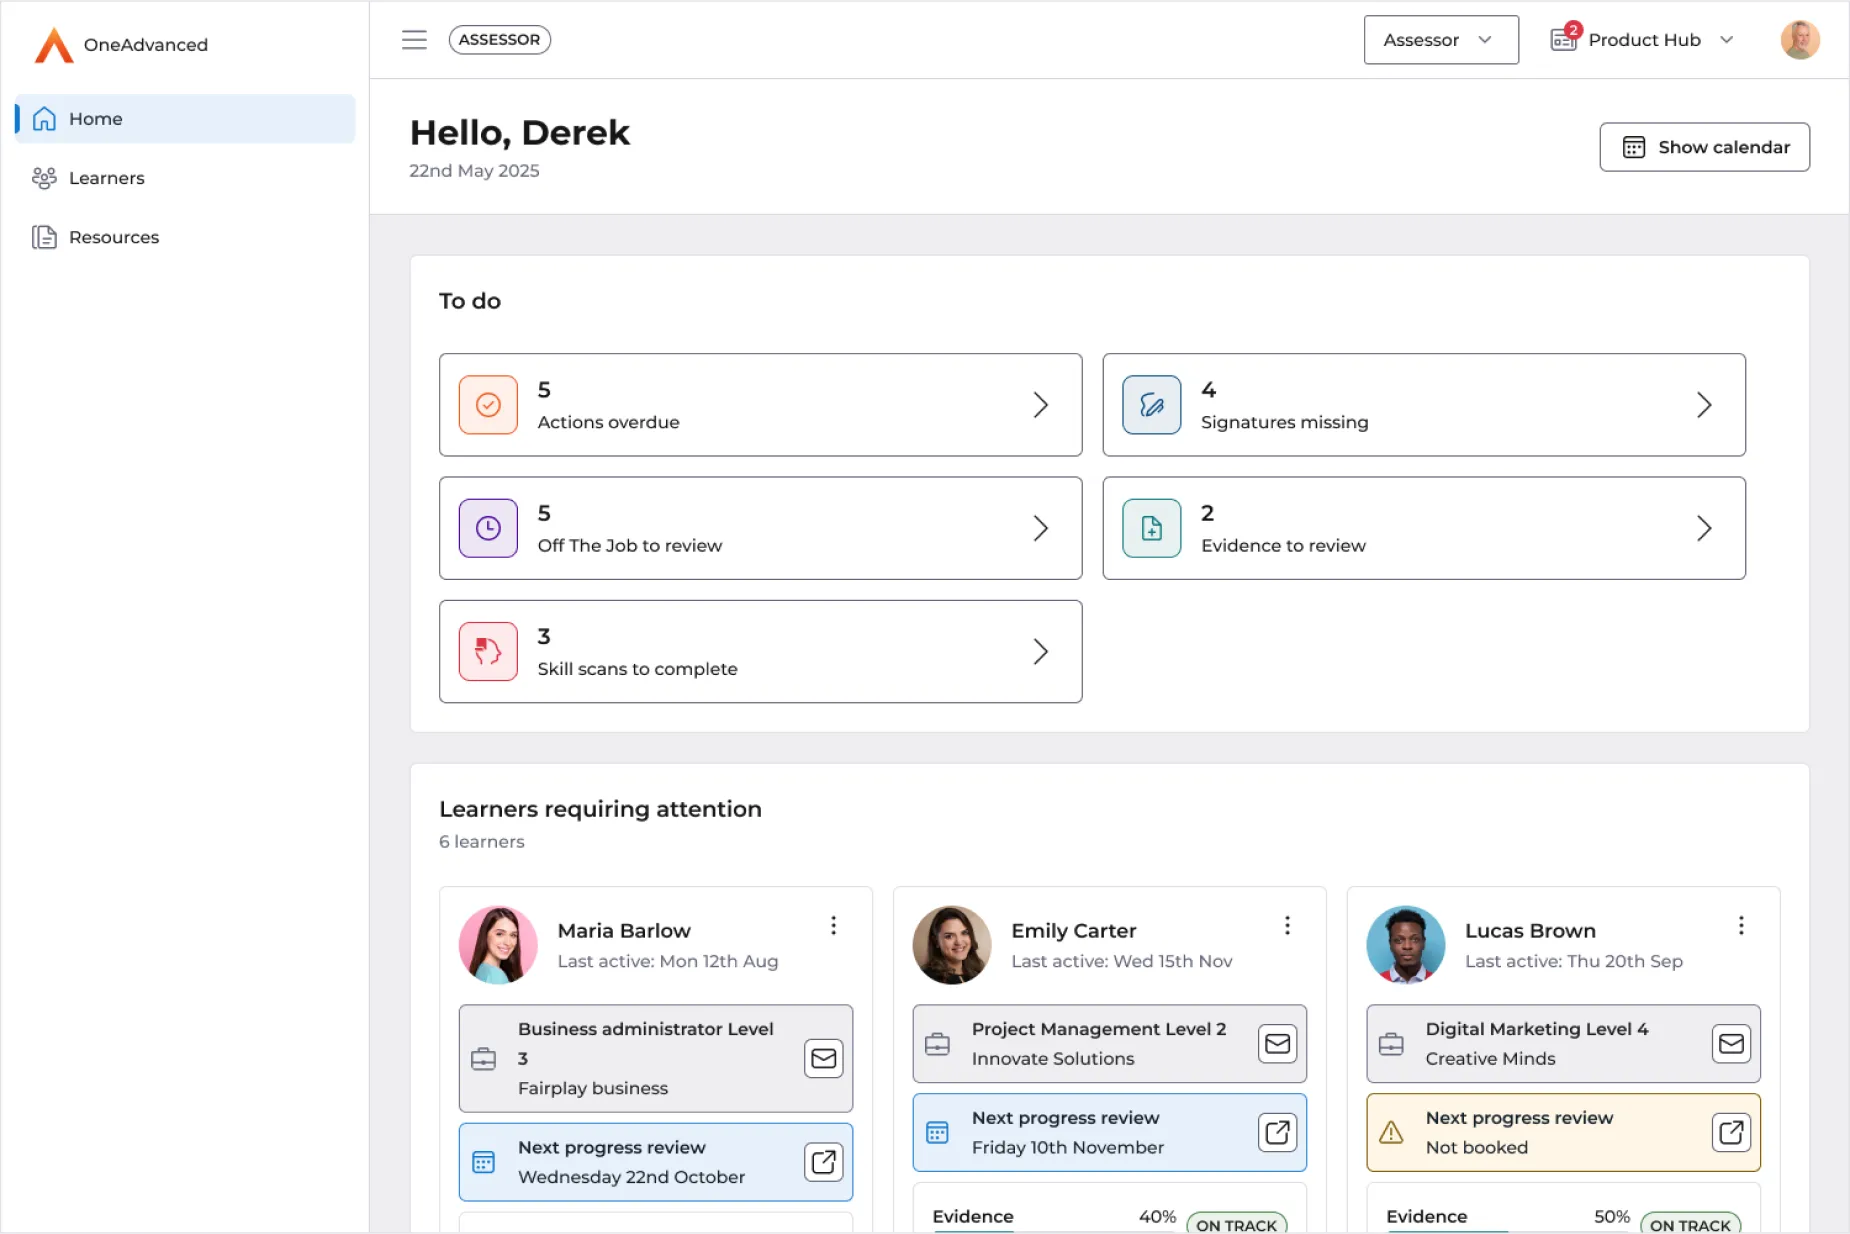1850x1234 pixels.
Task: Expand the Assessor role dropdown
Action: pyautogui.click(x=1440, y=40)
